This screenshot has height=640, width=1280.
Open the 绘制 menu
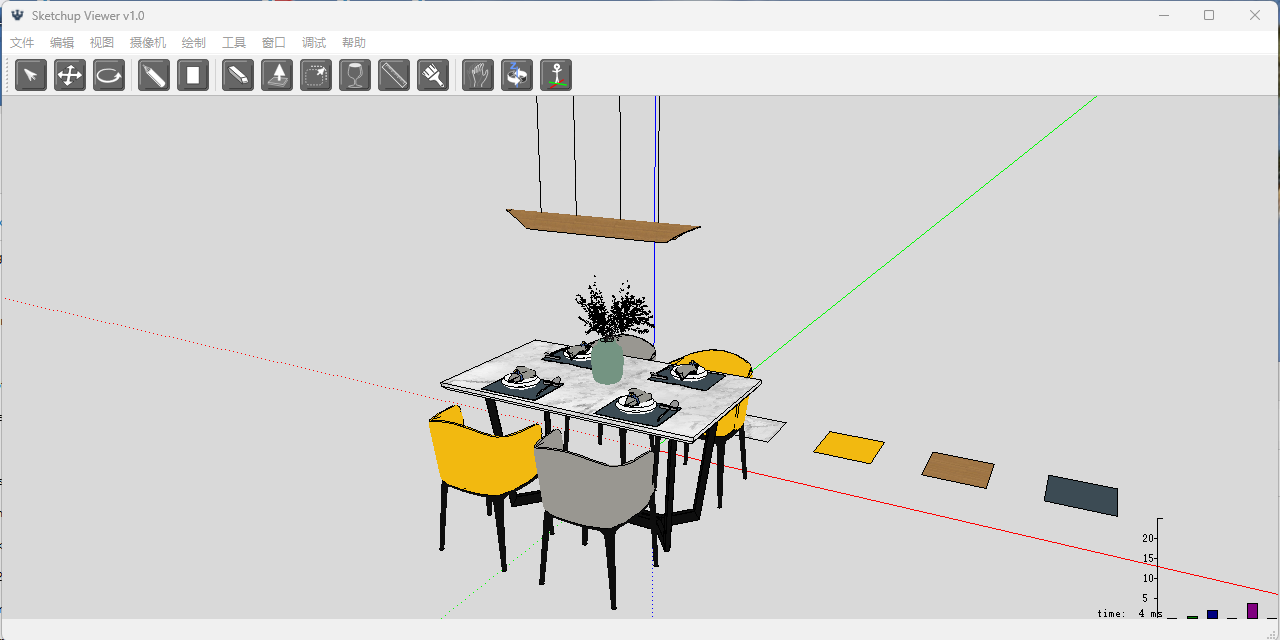193,42
